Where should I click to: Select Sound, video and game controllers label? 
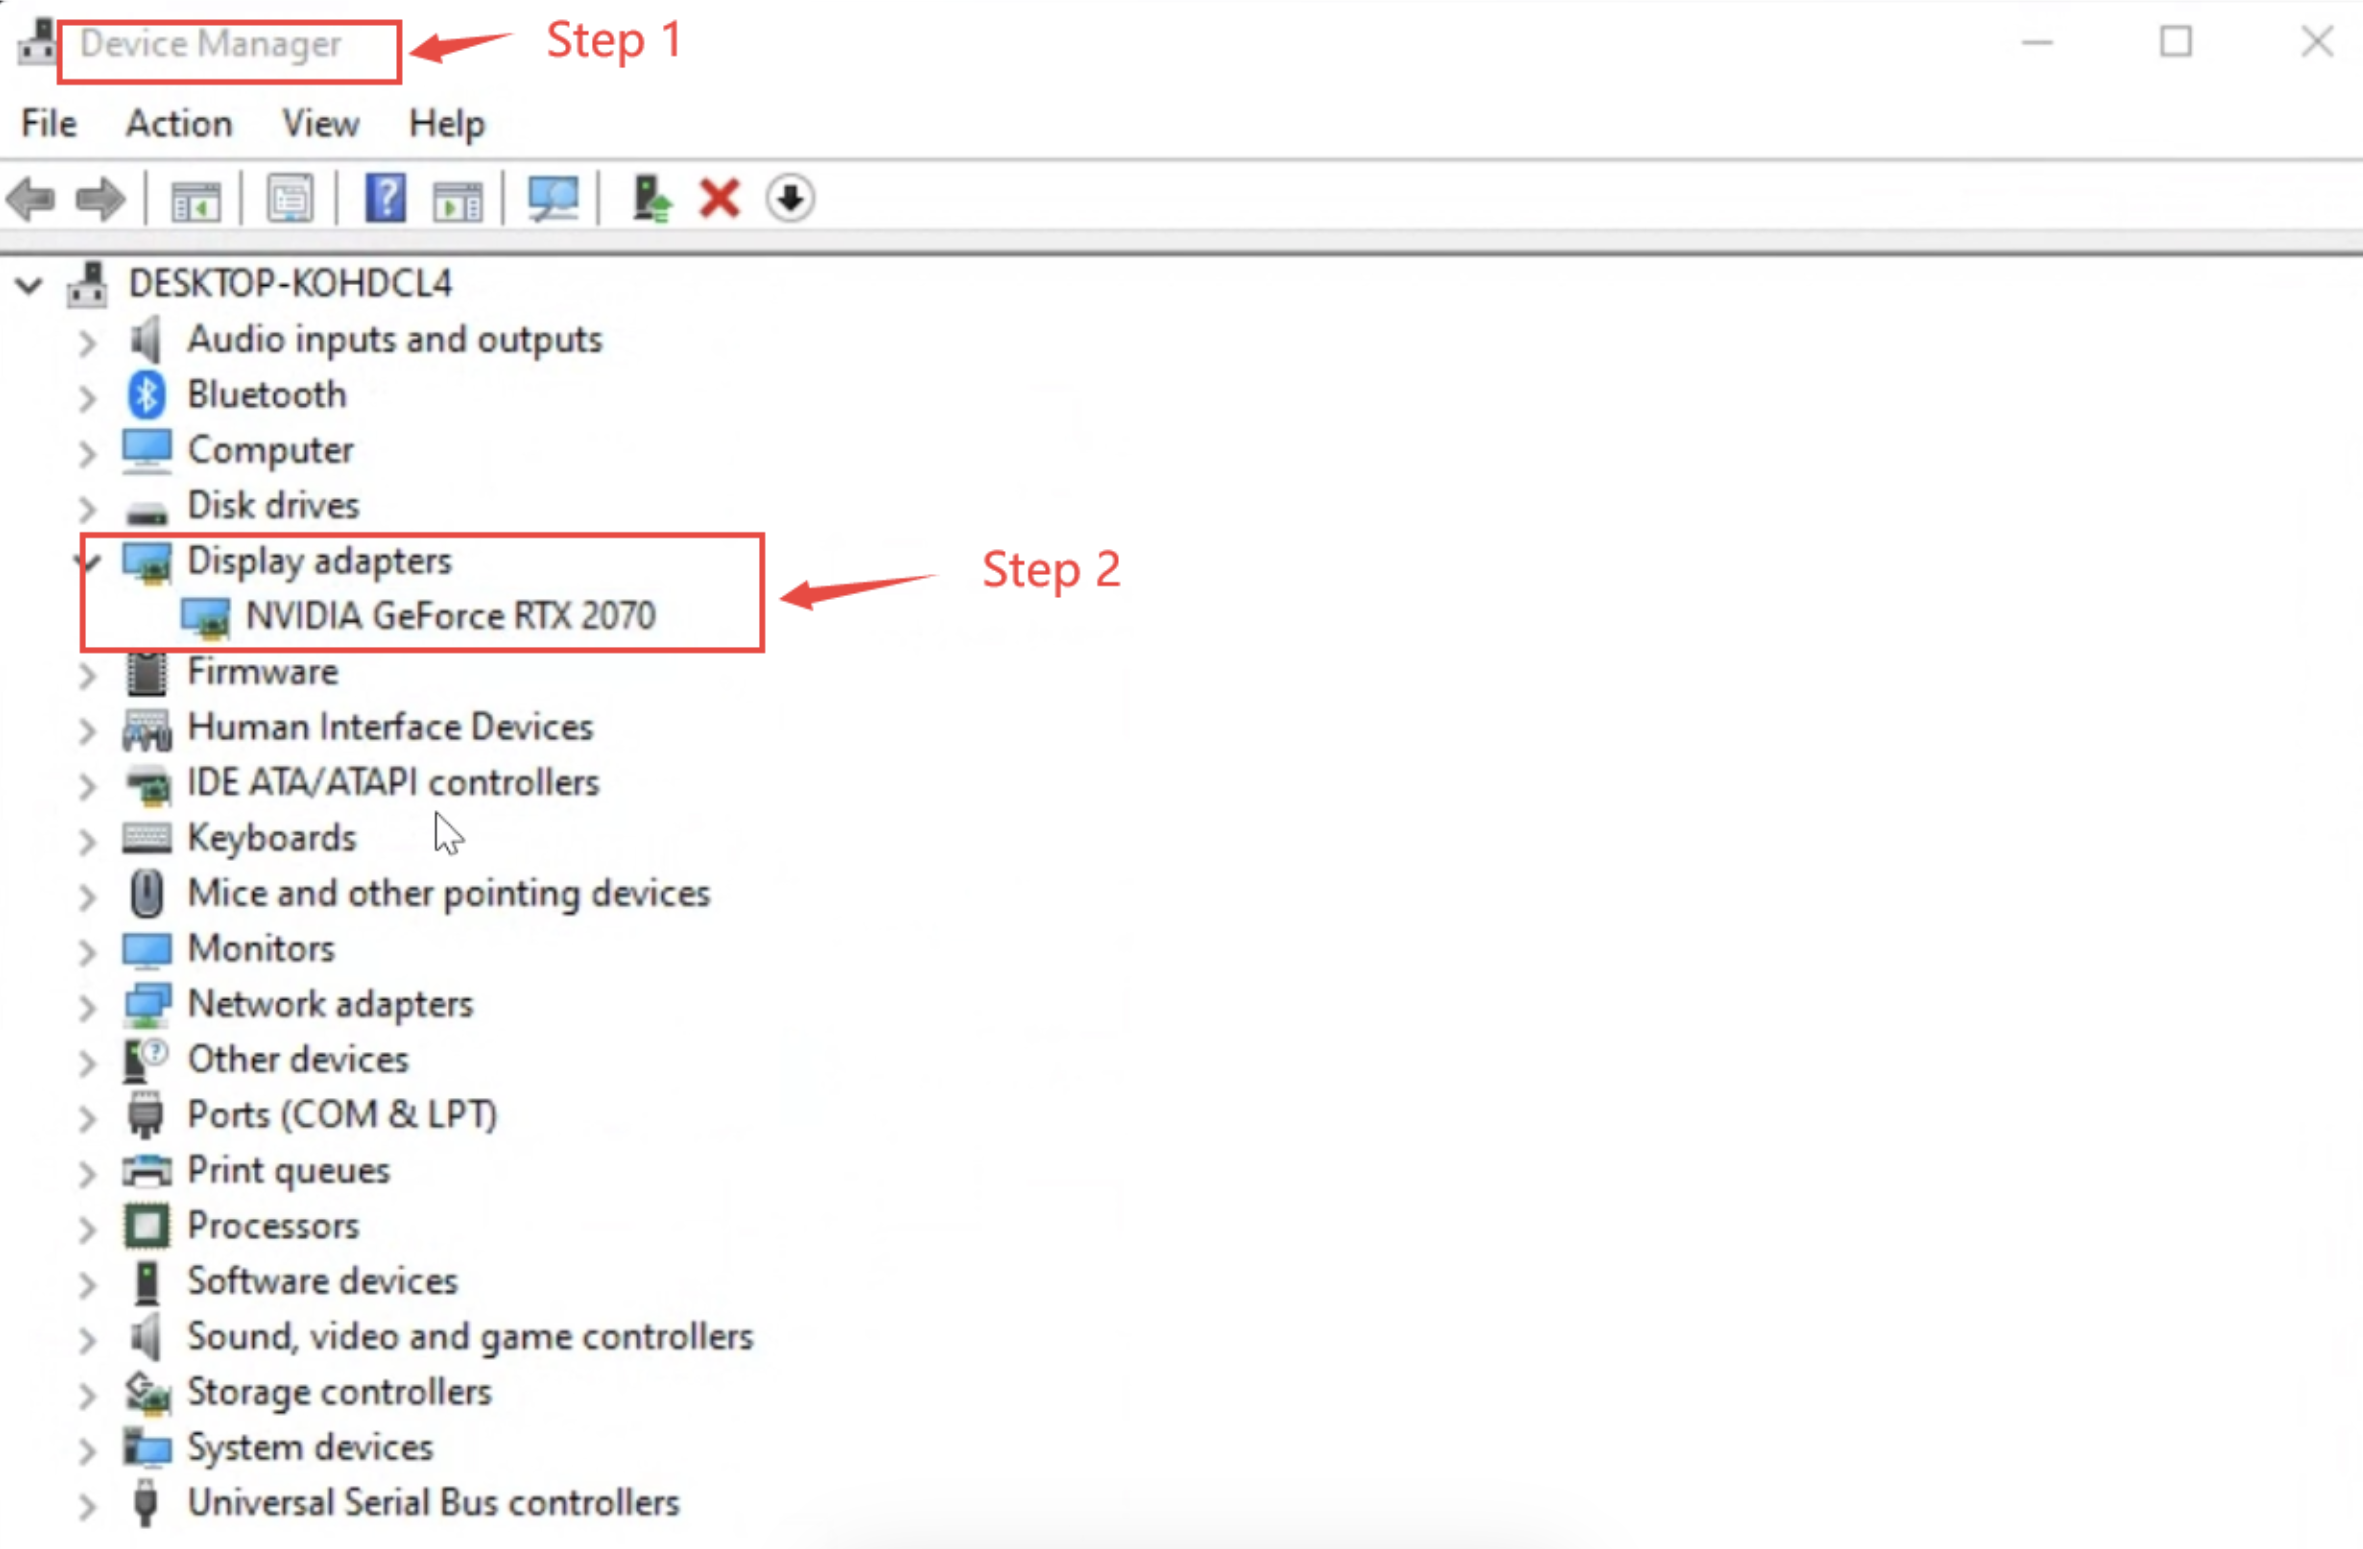[x=470, y=1338]
